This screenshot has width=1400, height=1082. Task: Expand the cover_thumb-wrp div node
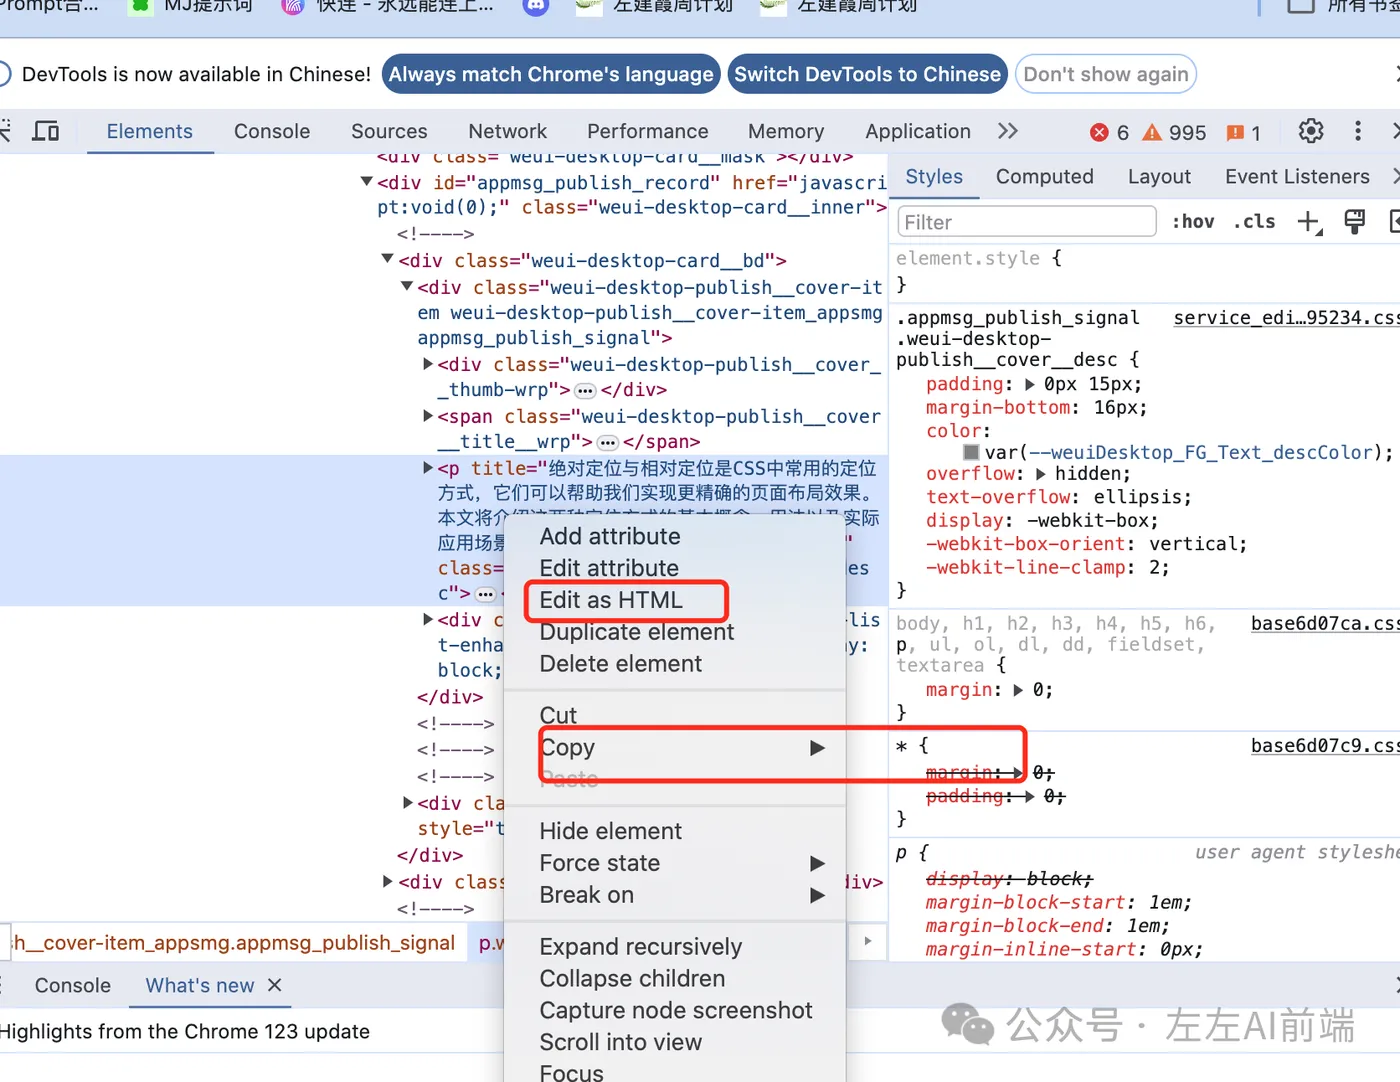tap(428, 364)
